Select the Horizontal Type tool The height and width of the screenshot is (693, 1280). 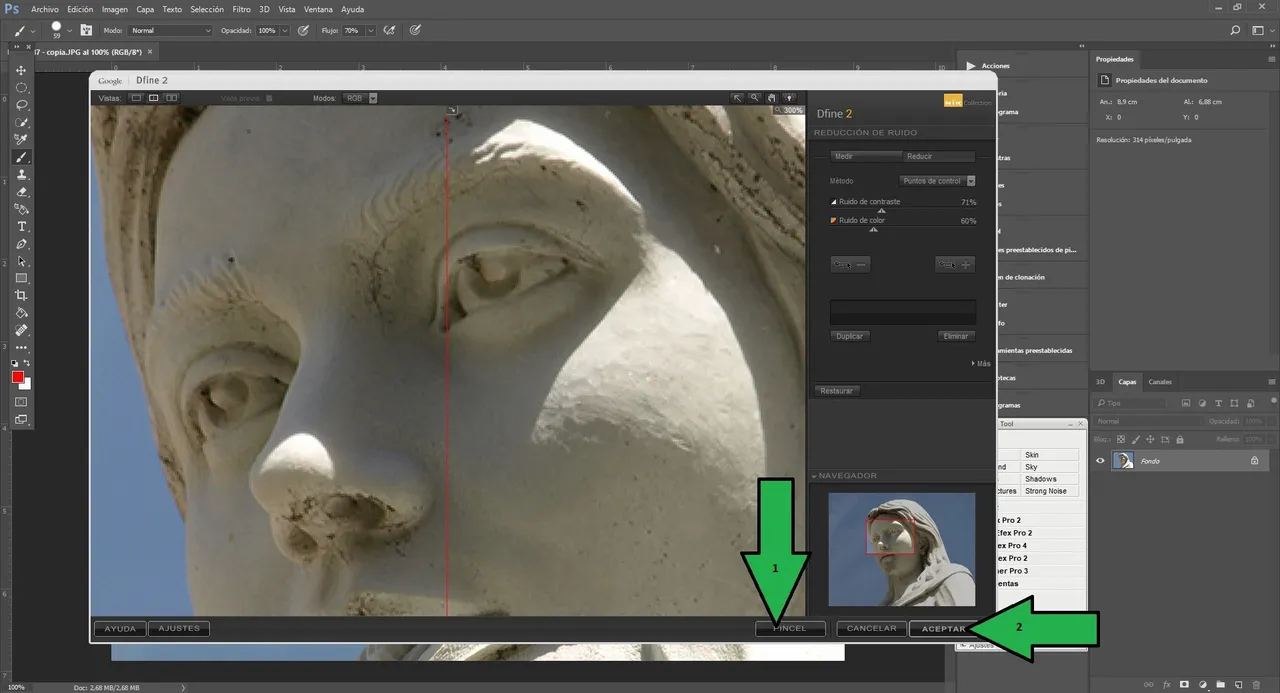pyautogui.click(x=21, y=227)
